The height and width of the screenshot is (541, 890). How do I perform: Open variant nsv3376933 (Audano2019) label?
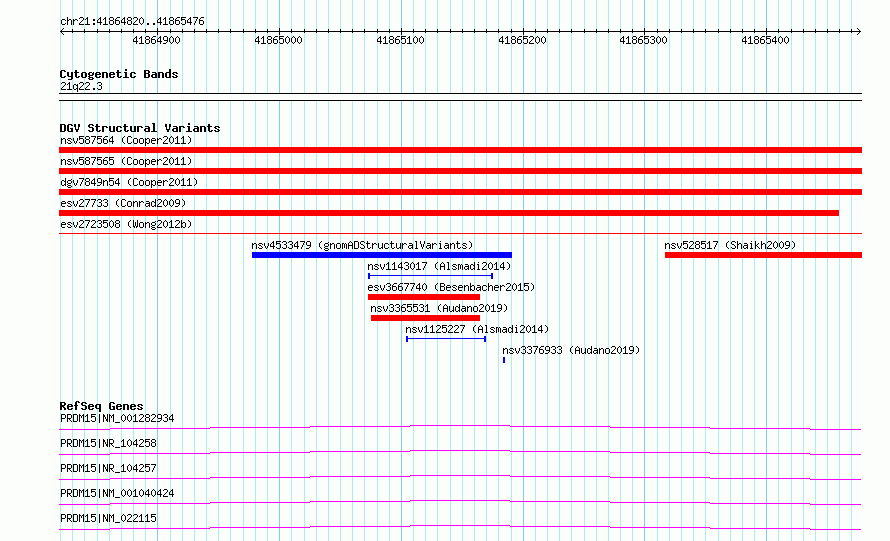[571, 350]
